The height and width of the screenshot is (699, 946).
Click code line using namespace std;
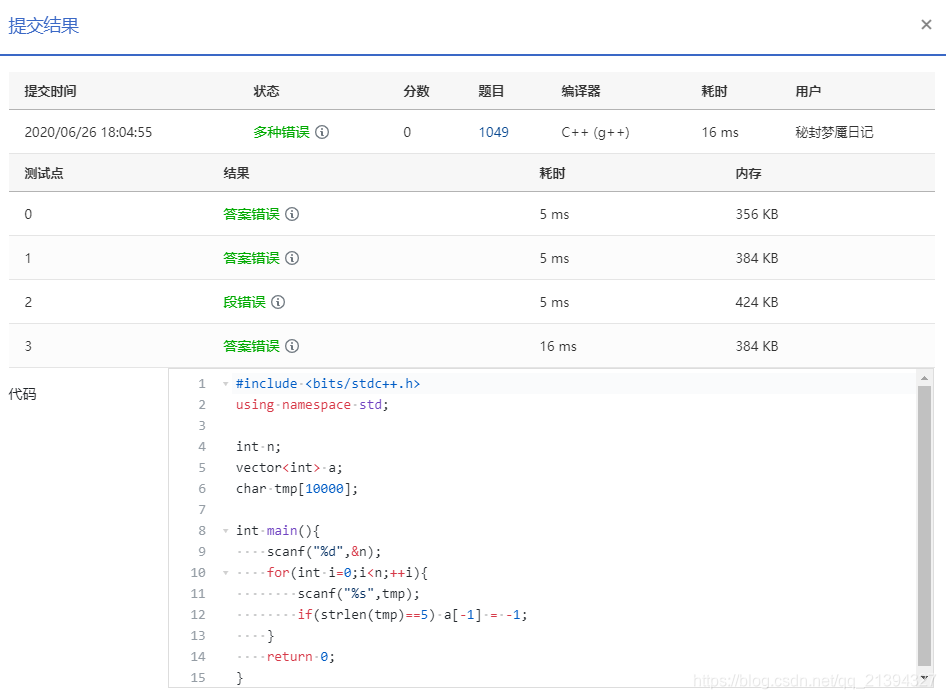tap(312, 405)
